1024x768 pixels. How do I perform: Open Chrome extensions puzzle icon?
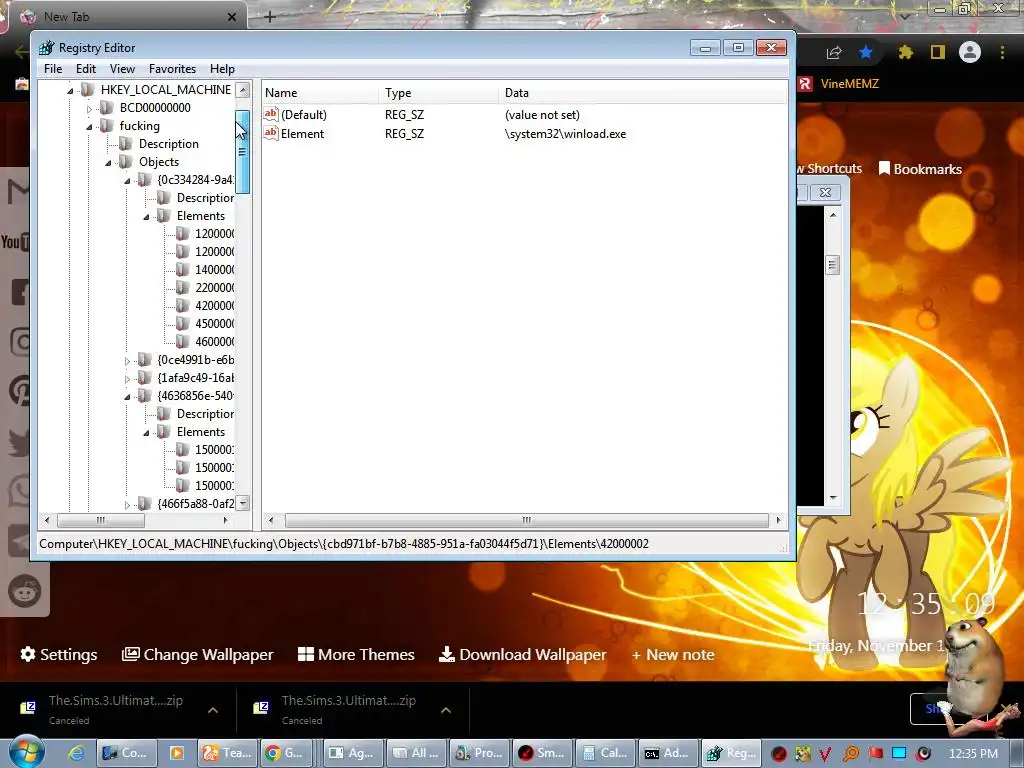[x=905, y=52]
